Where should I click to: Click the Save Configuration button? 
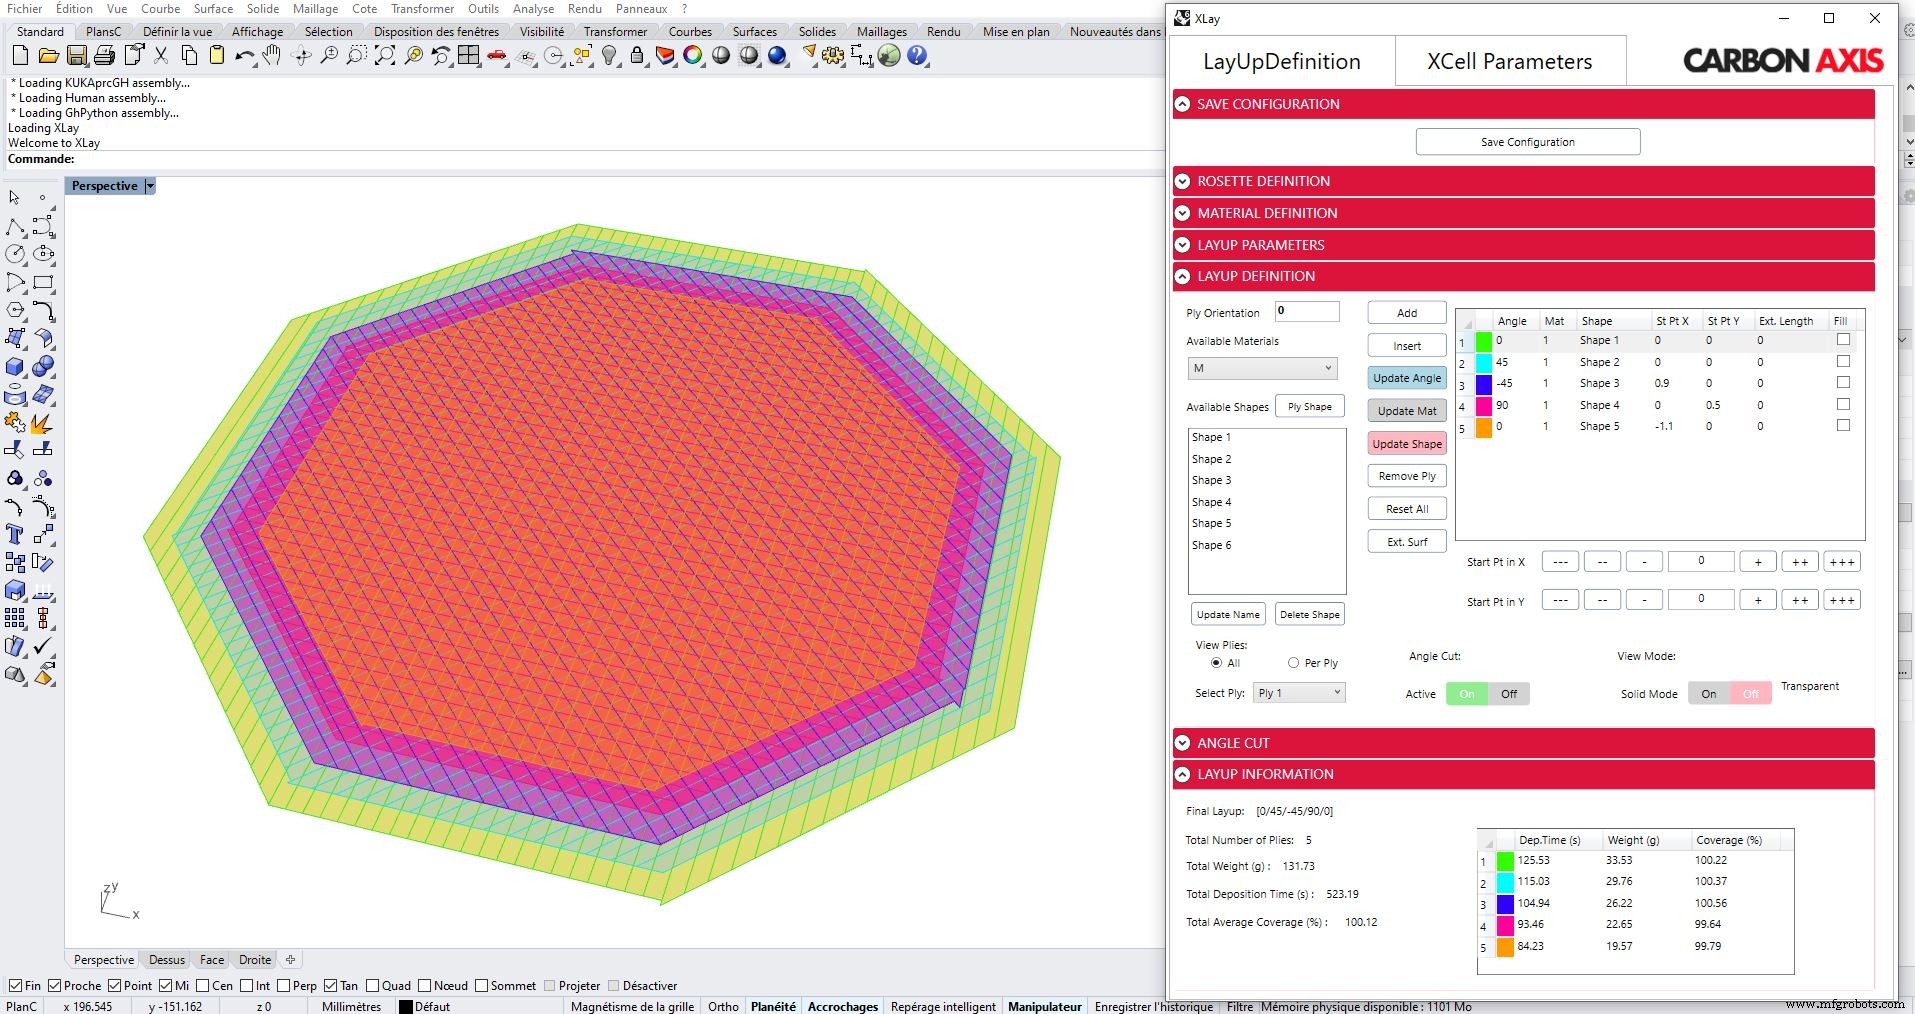coord(1527,142)
